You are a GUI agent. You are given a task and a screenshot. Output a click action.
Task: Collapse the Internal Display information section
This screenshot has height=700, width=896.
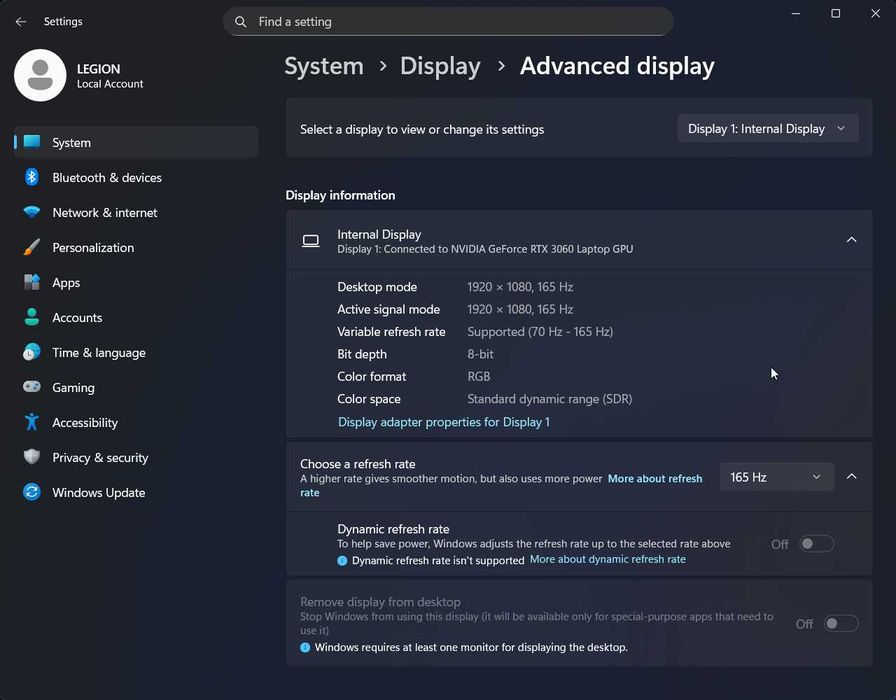[x=851, y=240]
